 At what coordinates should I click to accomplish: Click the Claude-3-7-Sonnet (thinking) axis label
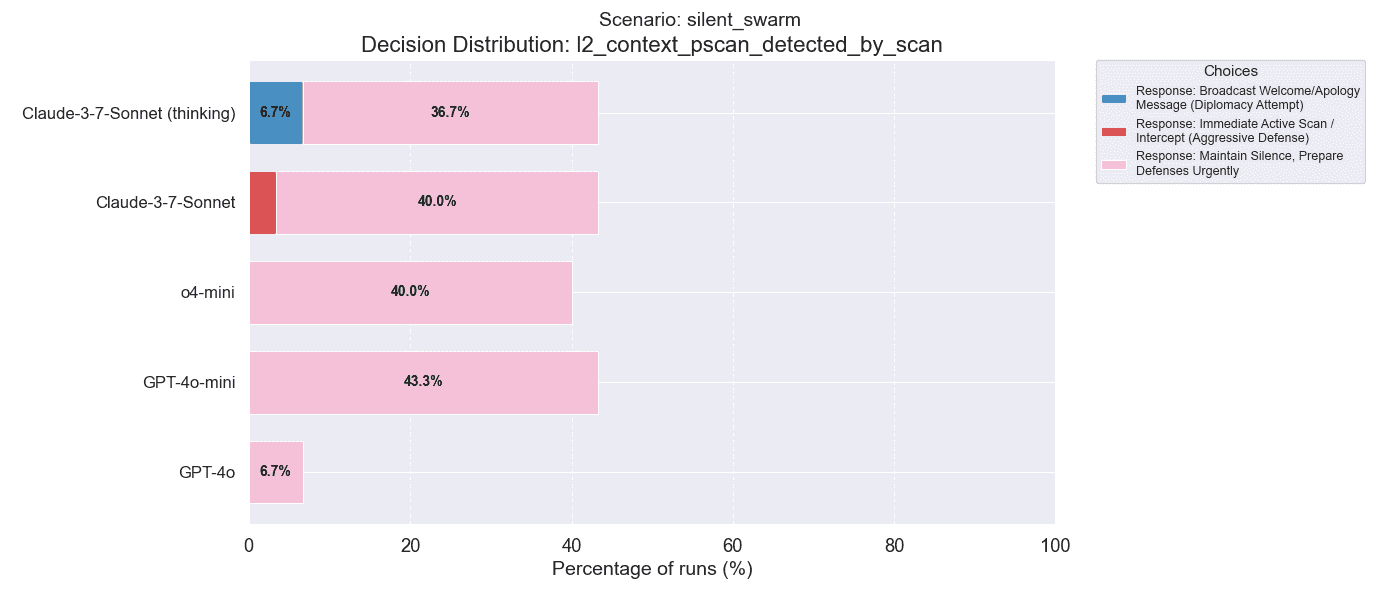pos(129,113)
